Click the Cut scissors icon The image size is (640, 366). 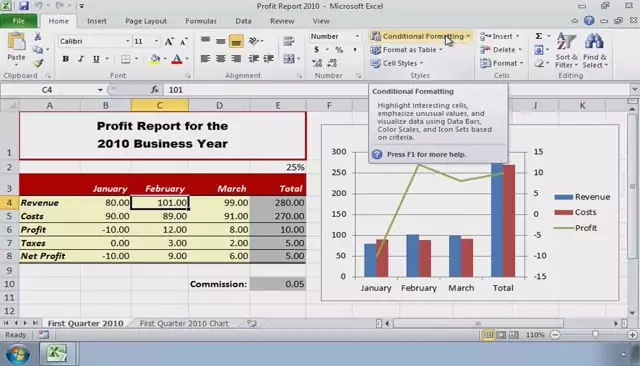pyautogui.click(x=38, y=37)
